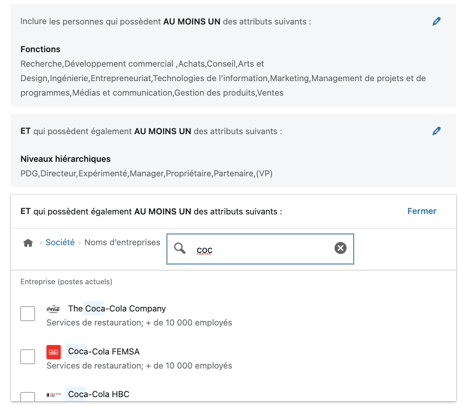Open the Société breadcrumb link
Screen dimensions: 468x408
tap(60, 242)
